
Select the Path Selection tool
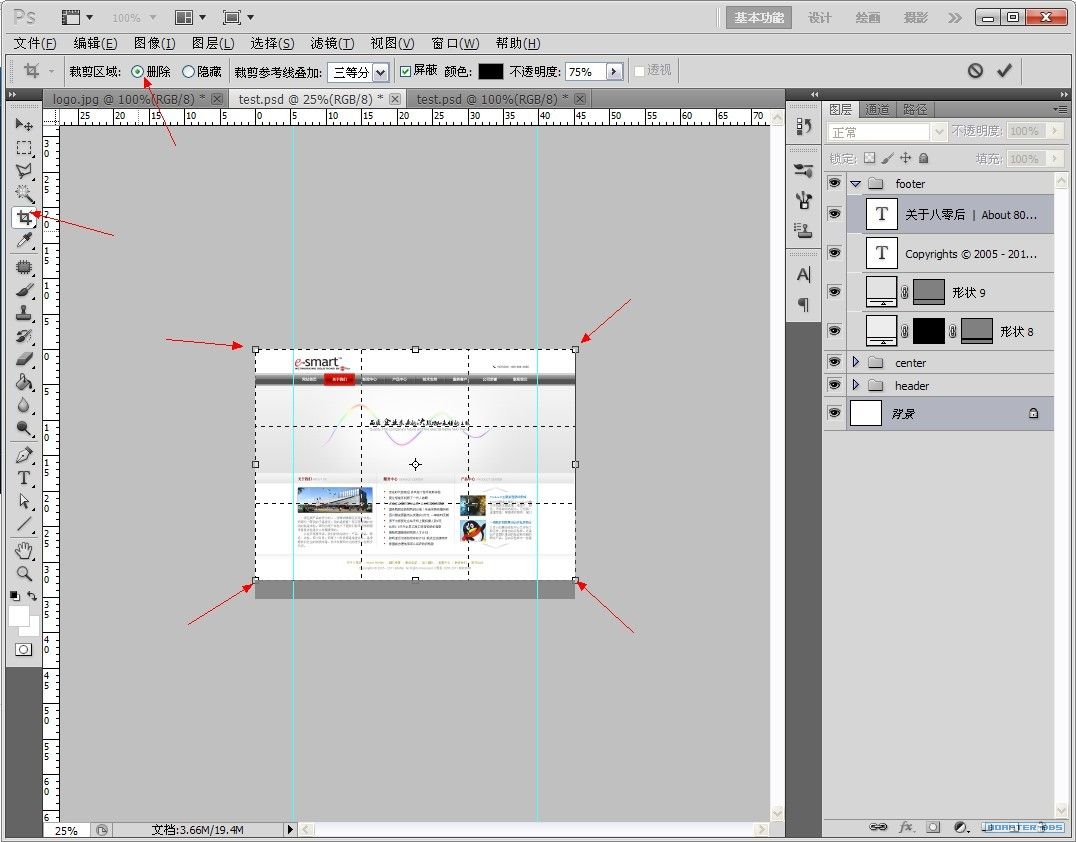tap(24, 501)
